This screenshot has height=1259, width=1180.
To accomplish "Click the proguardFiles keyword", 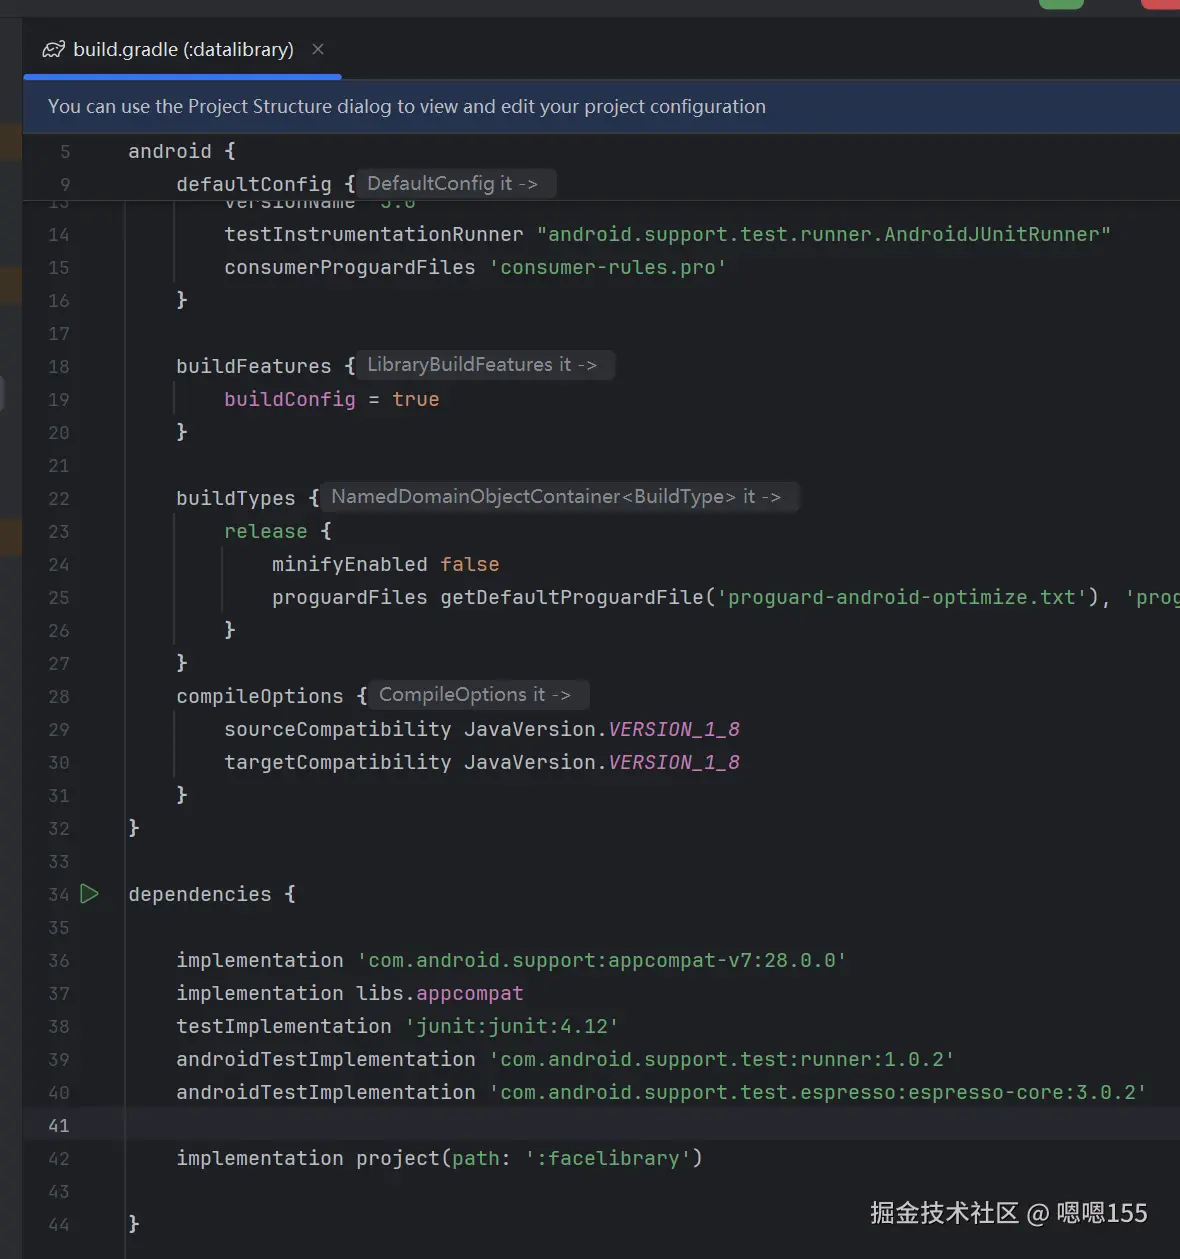I will (x=350, y=597).
